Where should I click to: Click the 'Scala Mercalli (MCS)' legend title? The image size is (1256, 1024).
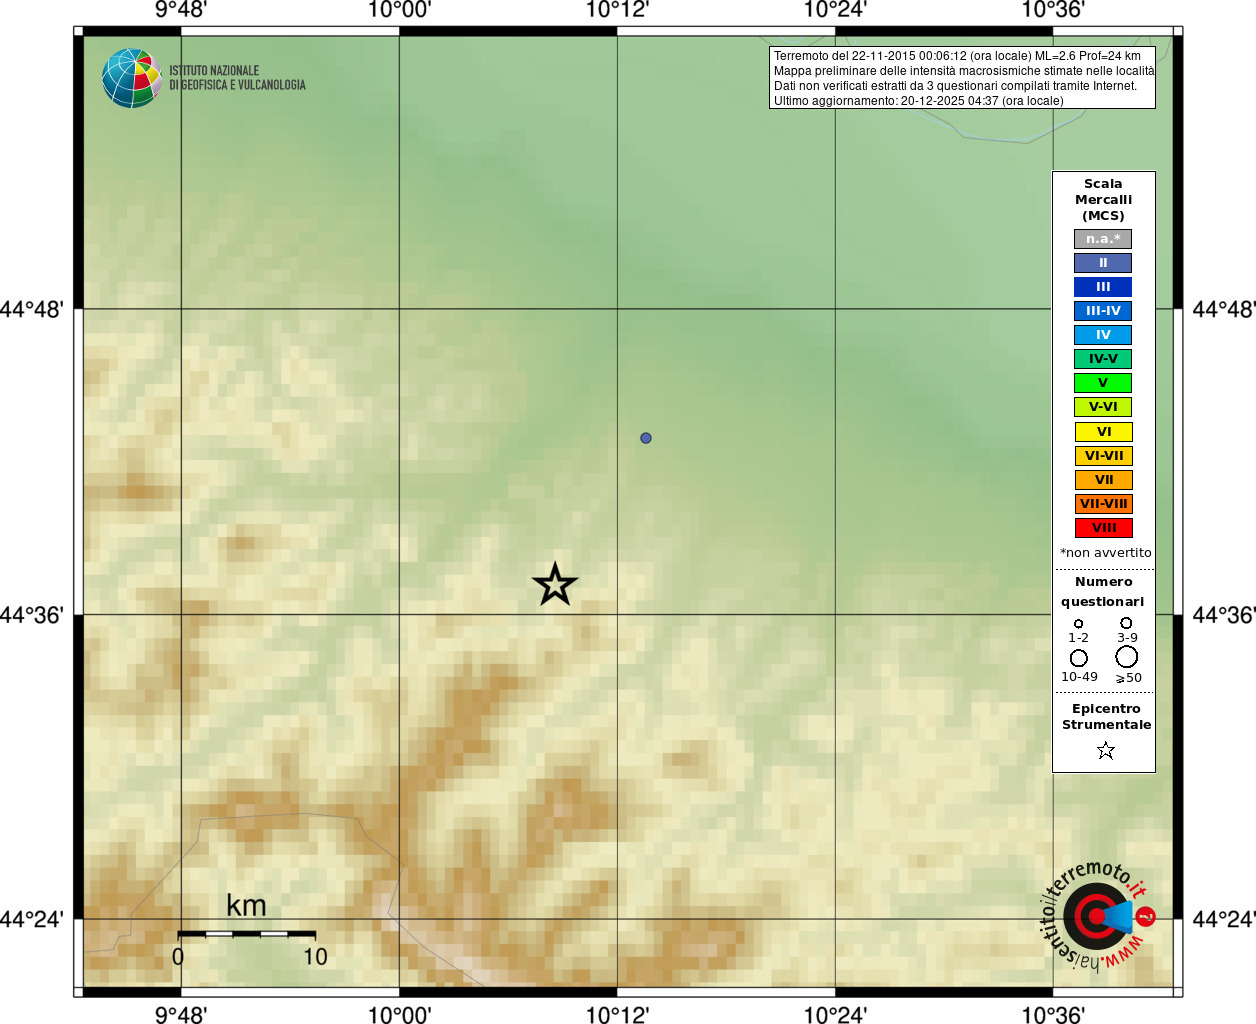click(1103, 200)
